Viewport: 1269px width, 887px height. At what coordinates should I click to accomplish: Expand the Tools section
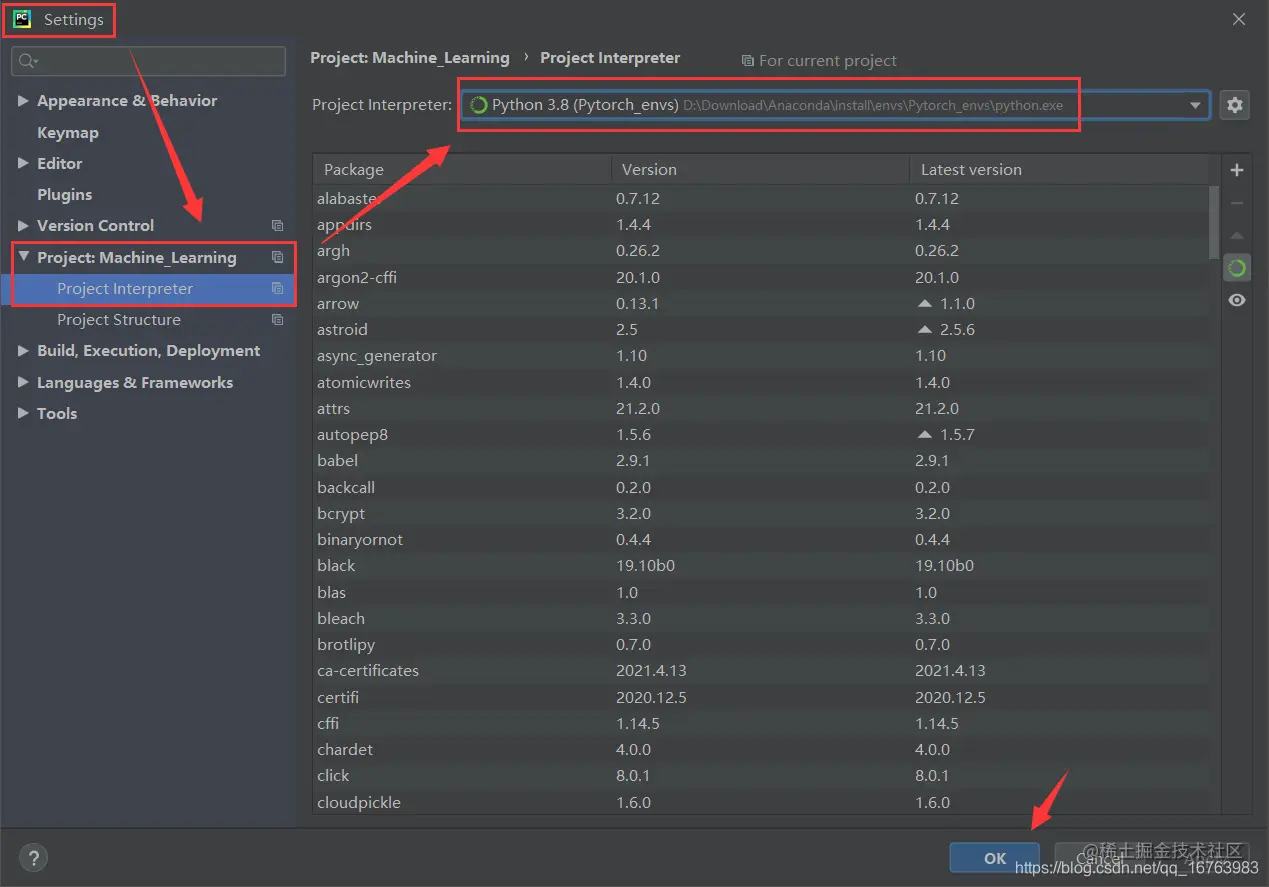[23, 413]
